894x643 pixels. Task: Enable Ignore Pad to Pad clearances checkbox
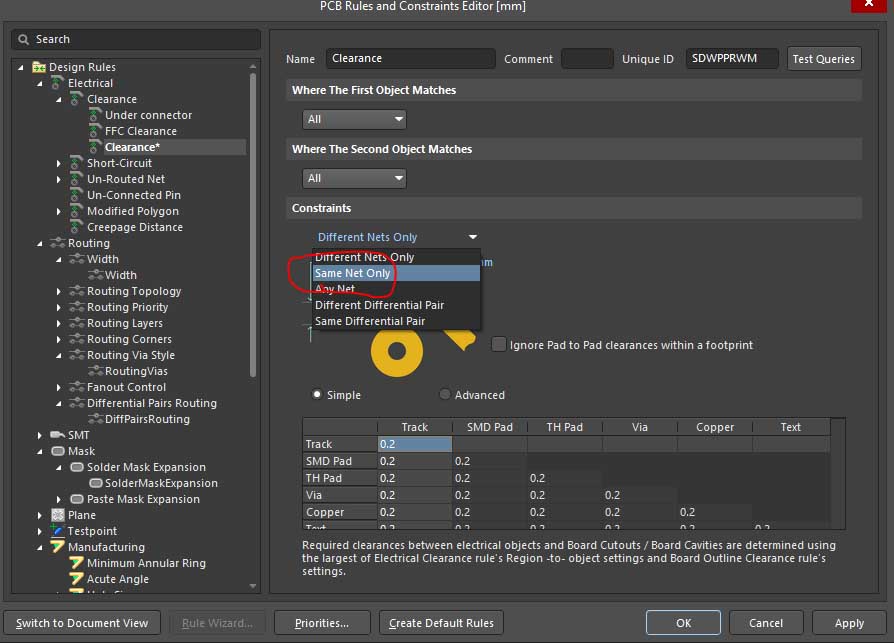499,345
